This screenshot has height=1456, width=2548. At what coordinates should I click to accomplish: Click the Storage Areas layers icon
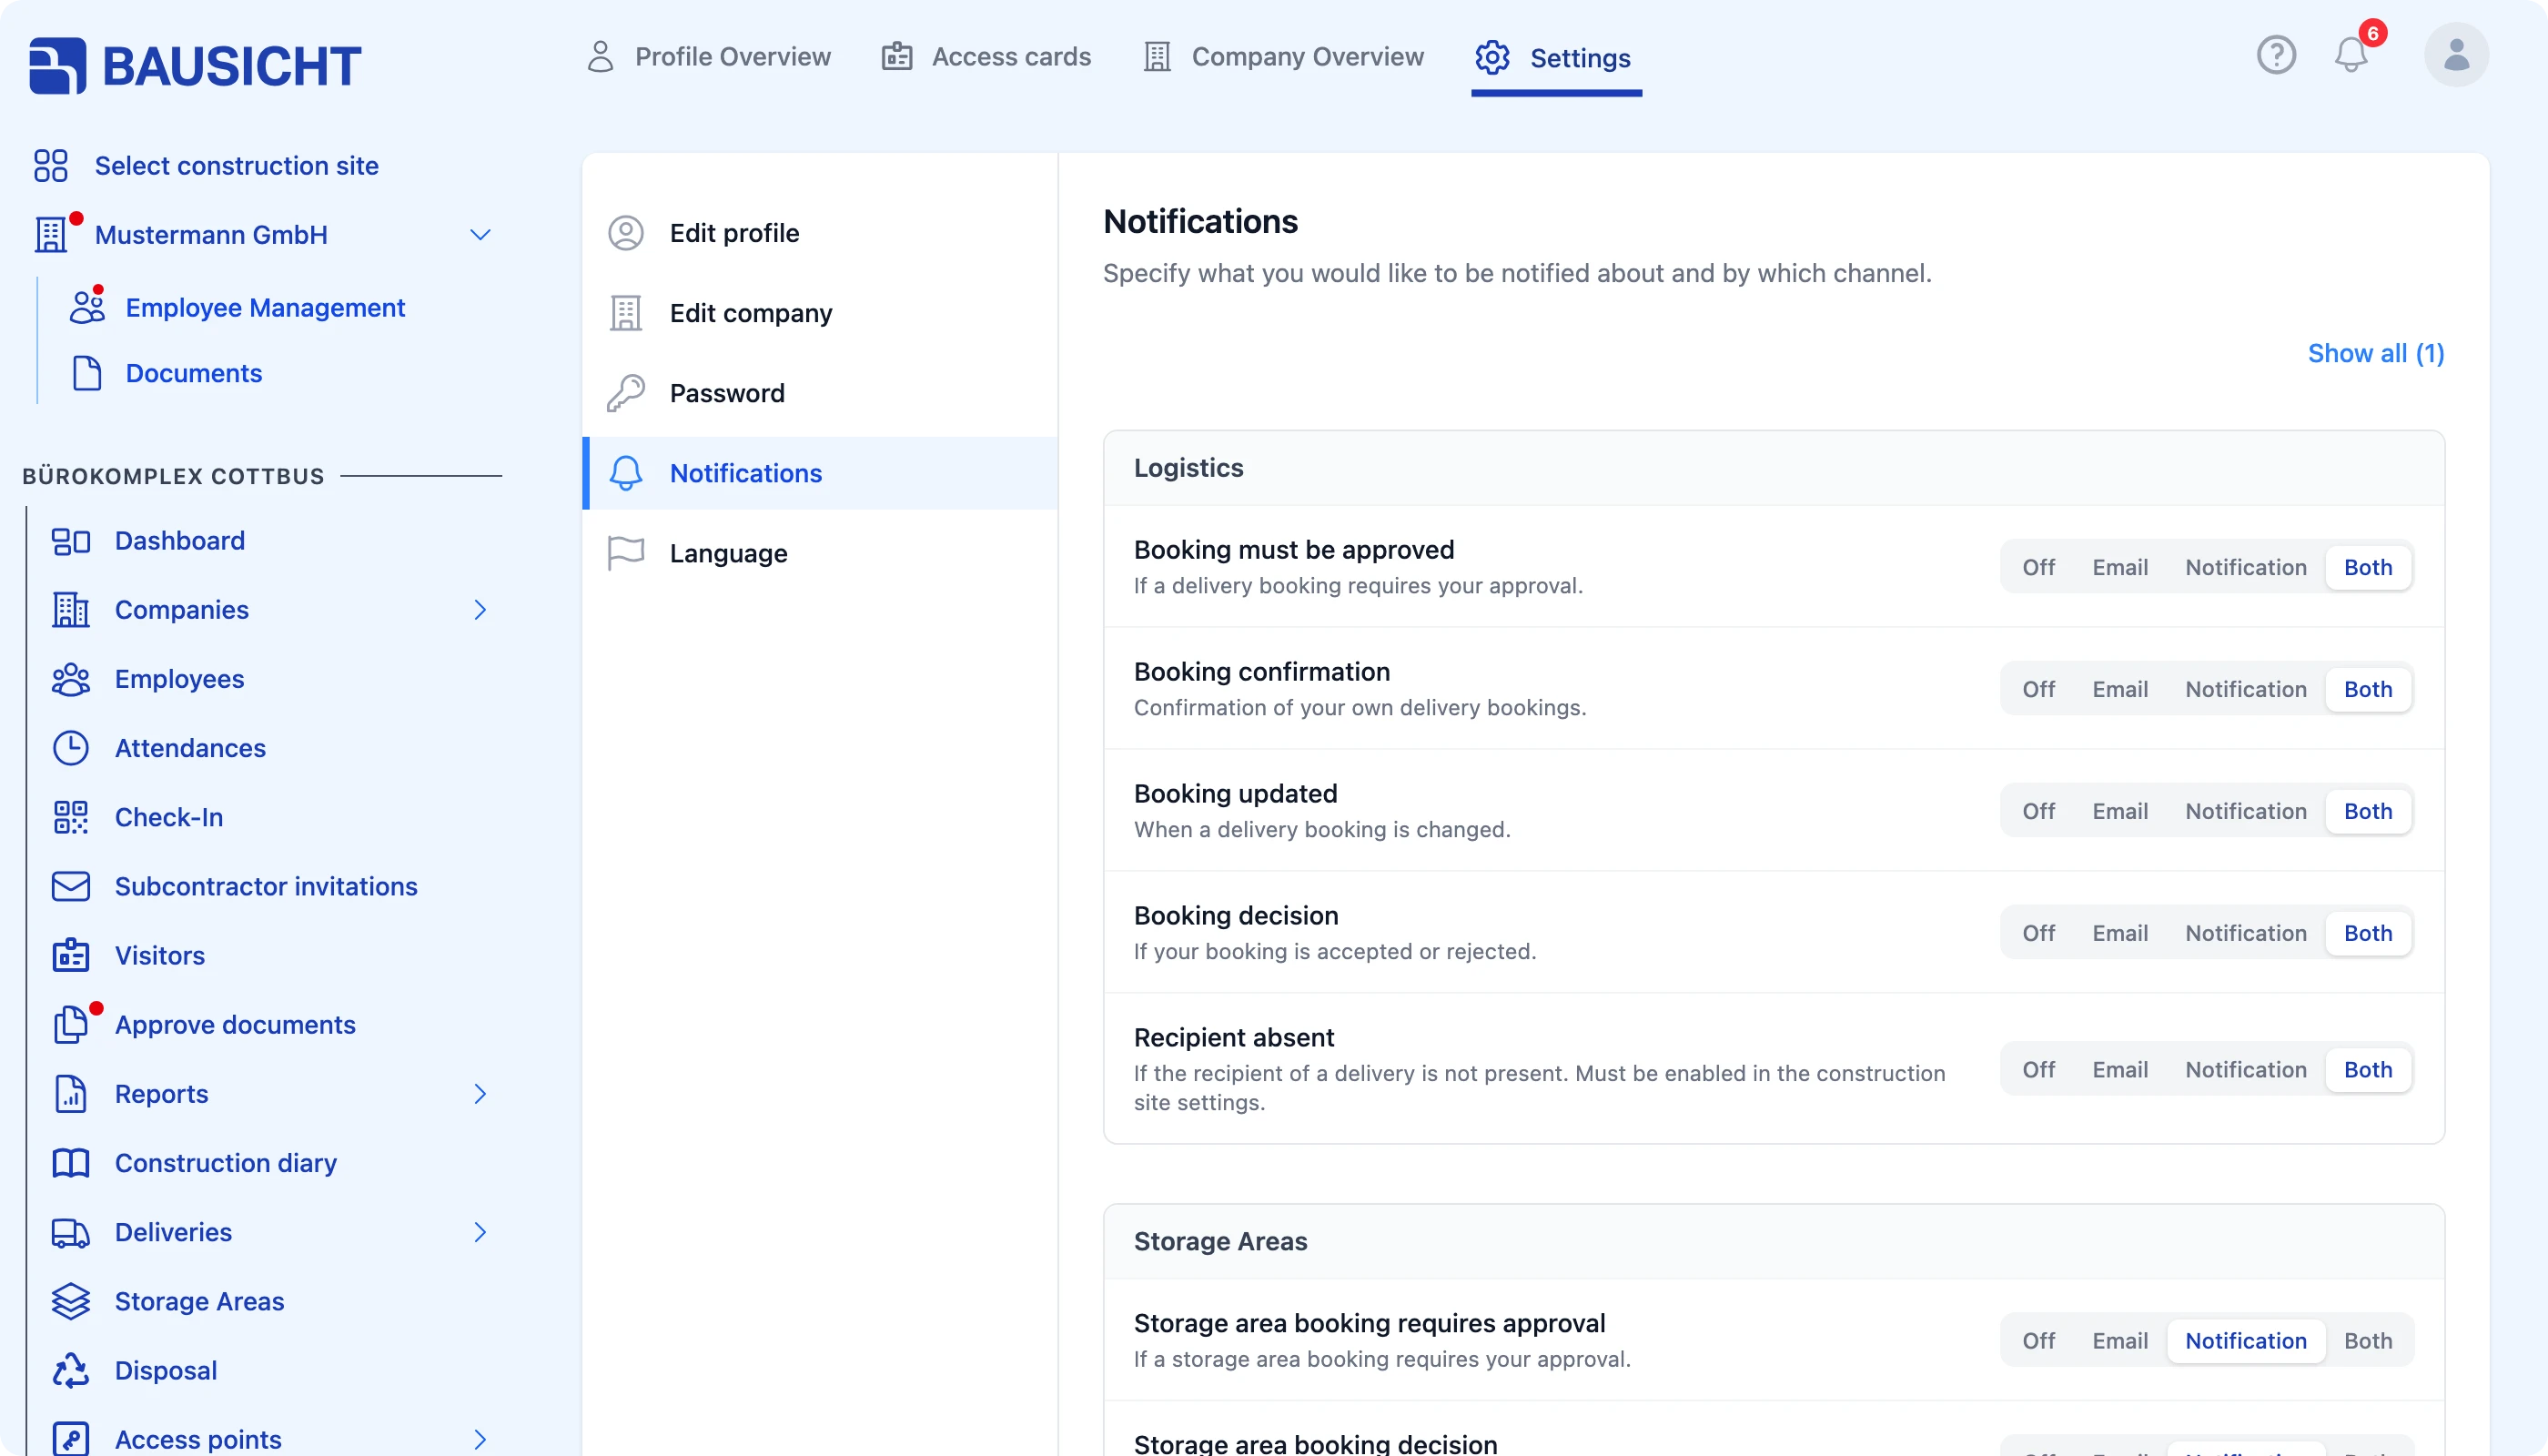click(x=71, y=1301)
